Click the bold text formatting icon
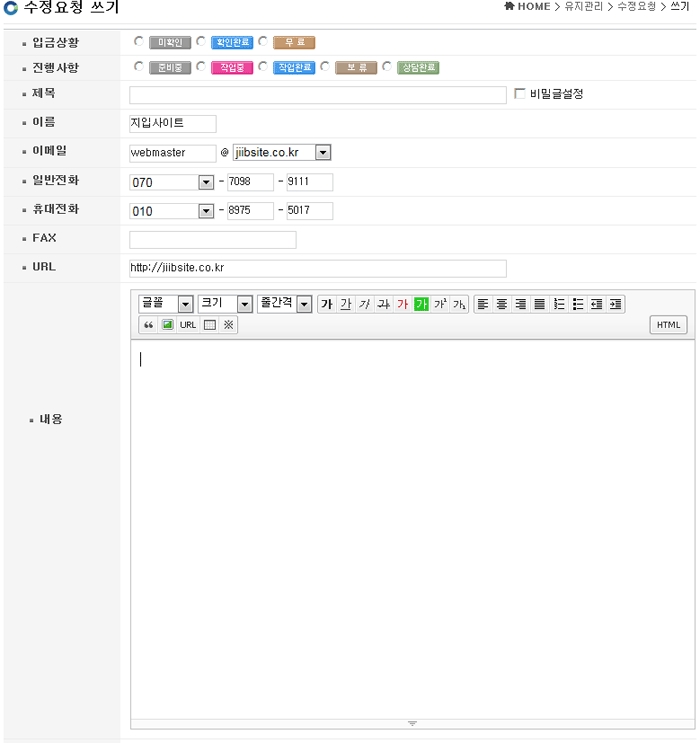 pyautogui.click(x=326, y=304)
